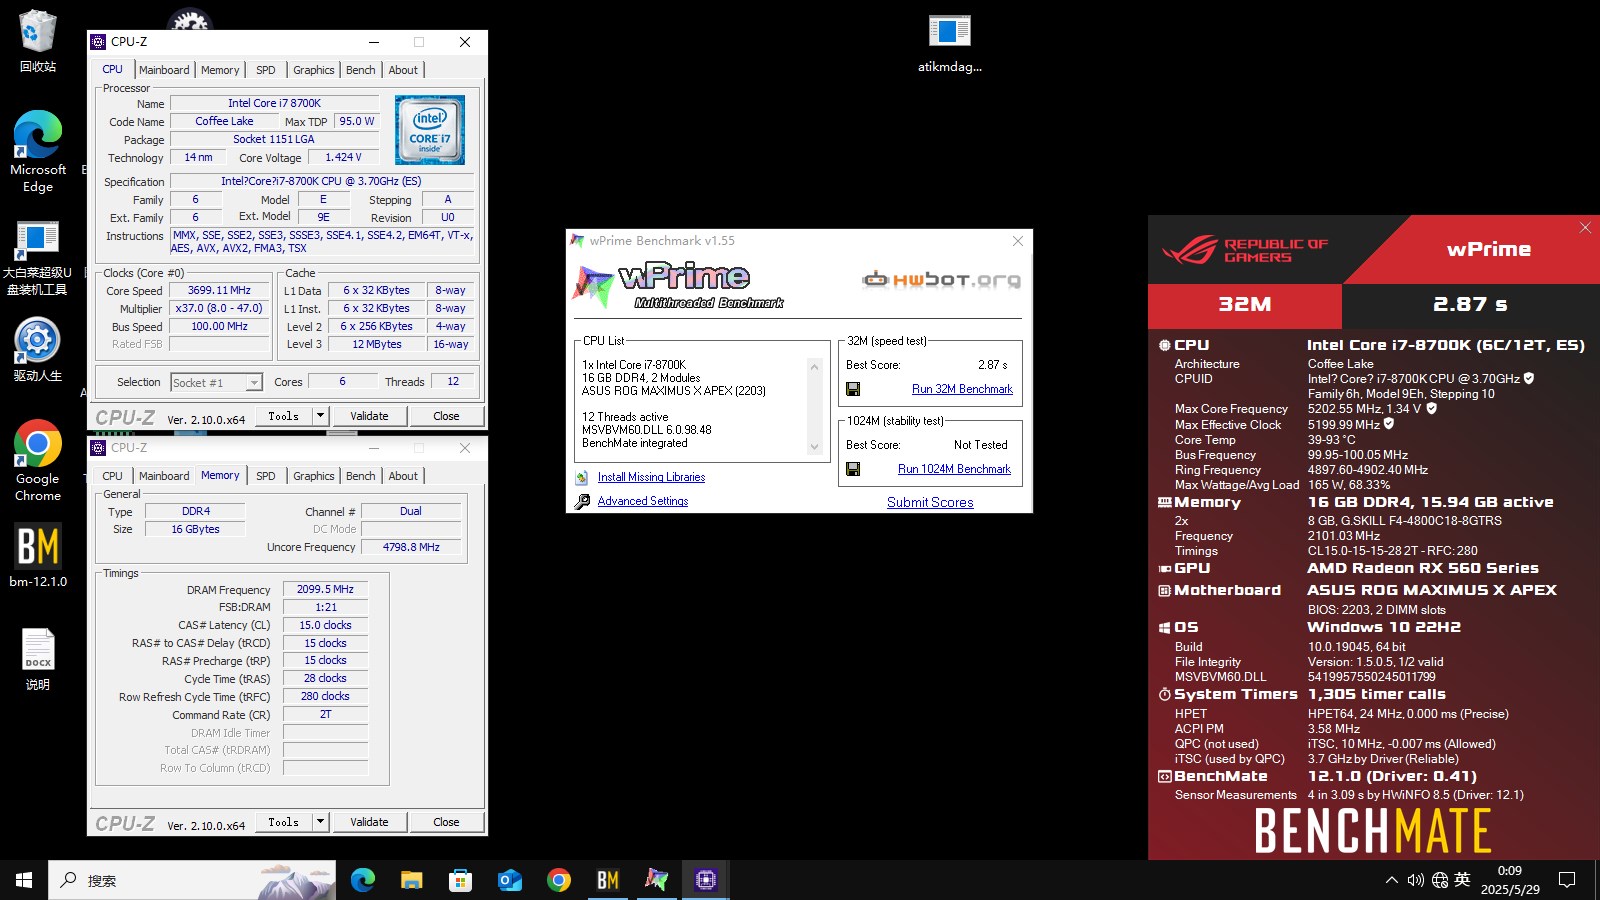
Task: Show hidden system tray icons
Action: pyautogui.click(x=1391, y=880)
